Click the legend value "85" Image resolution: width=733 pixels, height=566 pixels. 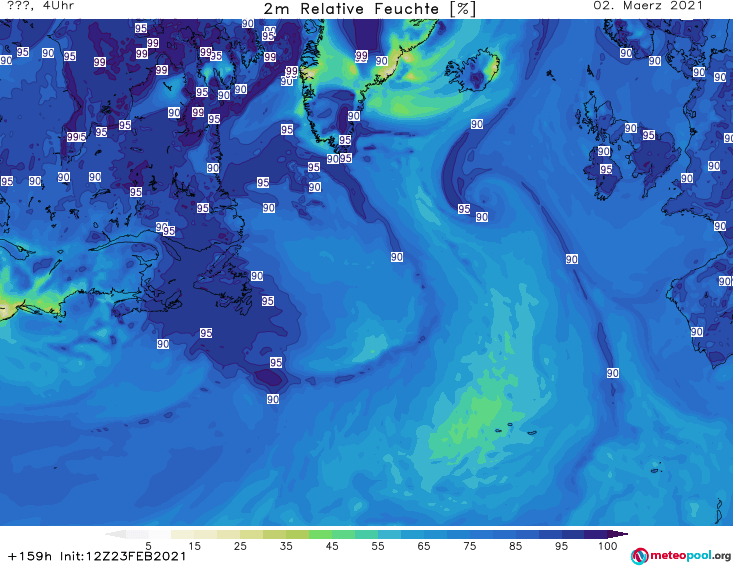(x=516, y=546)
